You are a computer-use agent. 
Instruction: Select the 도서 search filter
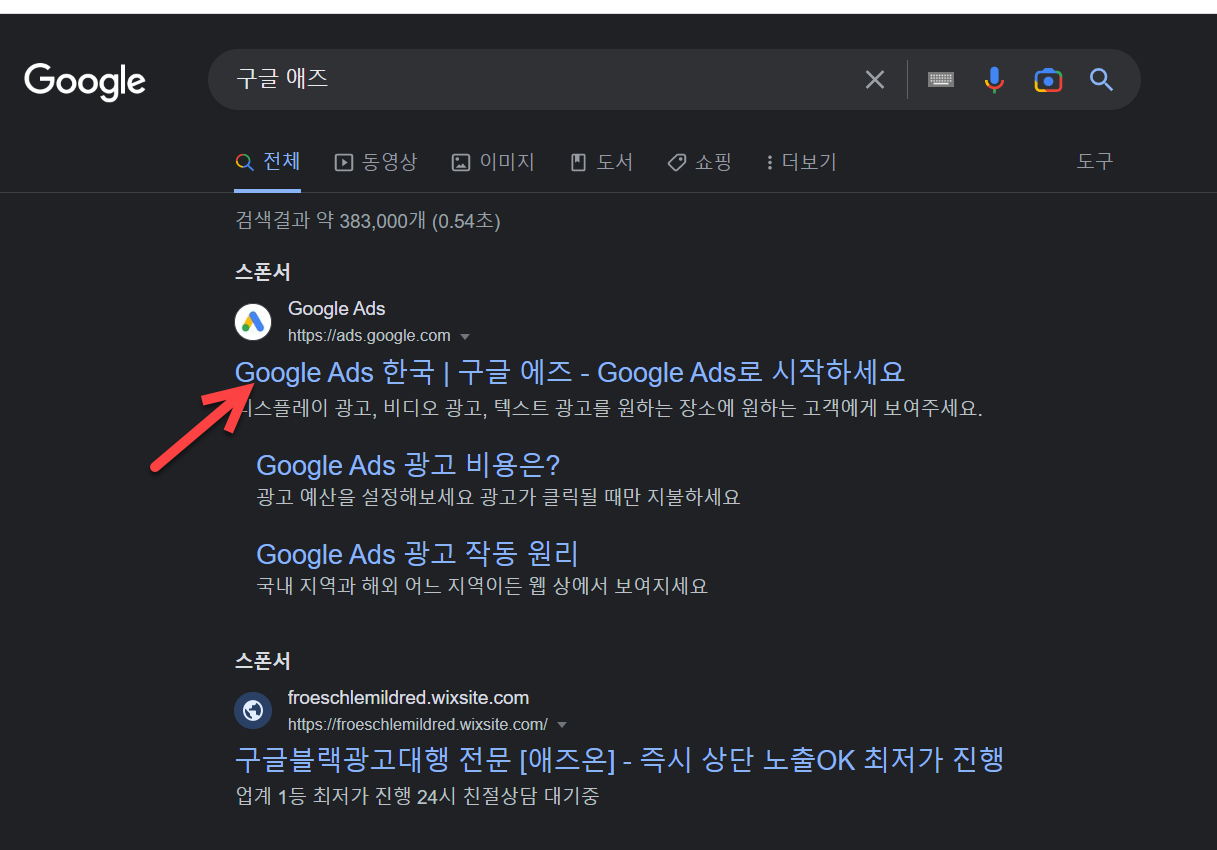click(x=601, y=161)
